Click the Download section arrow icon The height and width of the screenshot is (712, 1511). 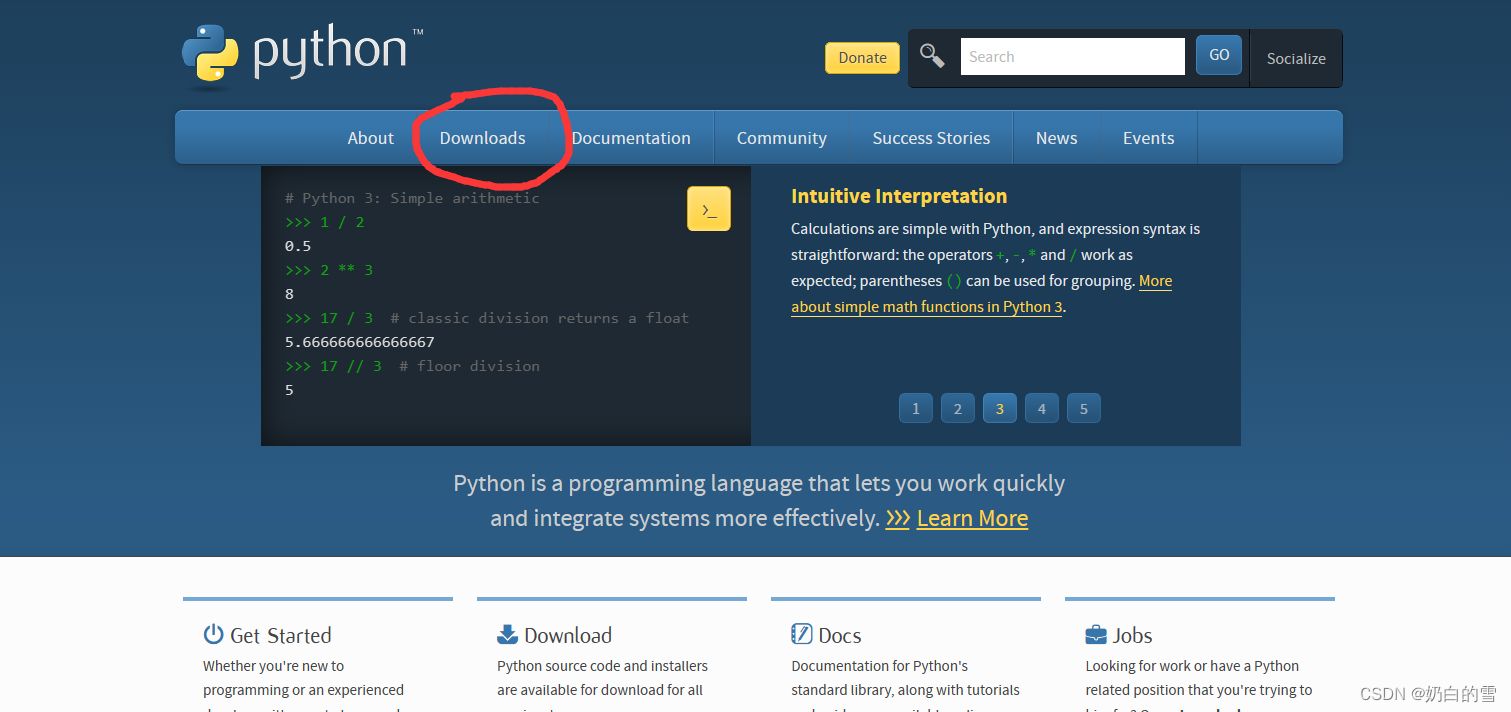[507, 634]
